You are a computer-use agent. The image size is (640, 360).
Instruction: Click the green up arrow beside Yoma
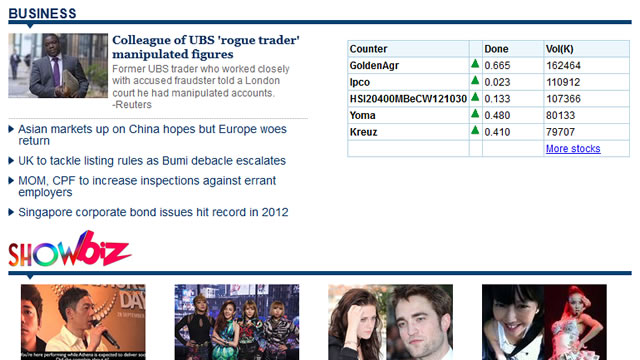[475, 113]
